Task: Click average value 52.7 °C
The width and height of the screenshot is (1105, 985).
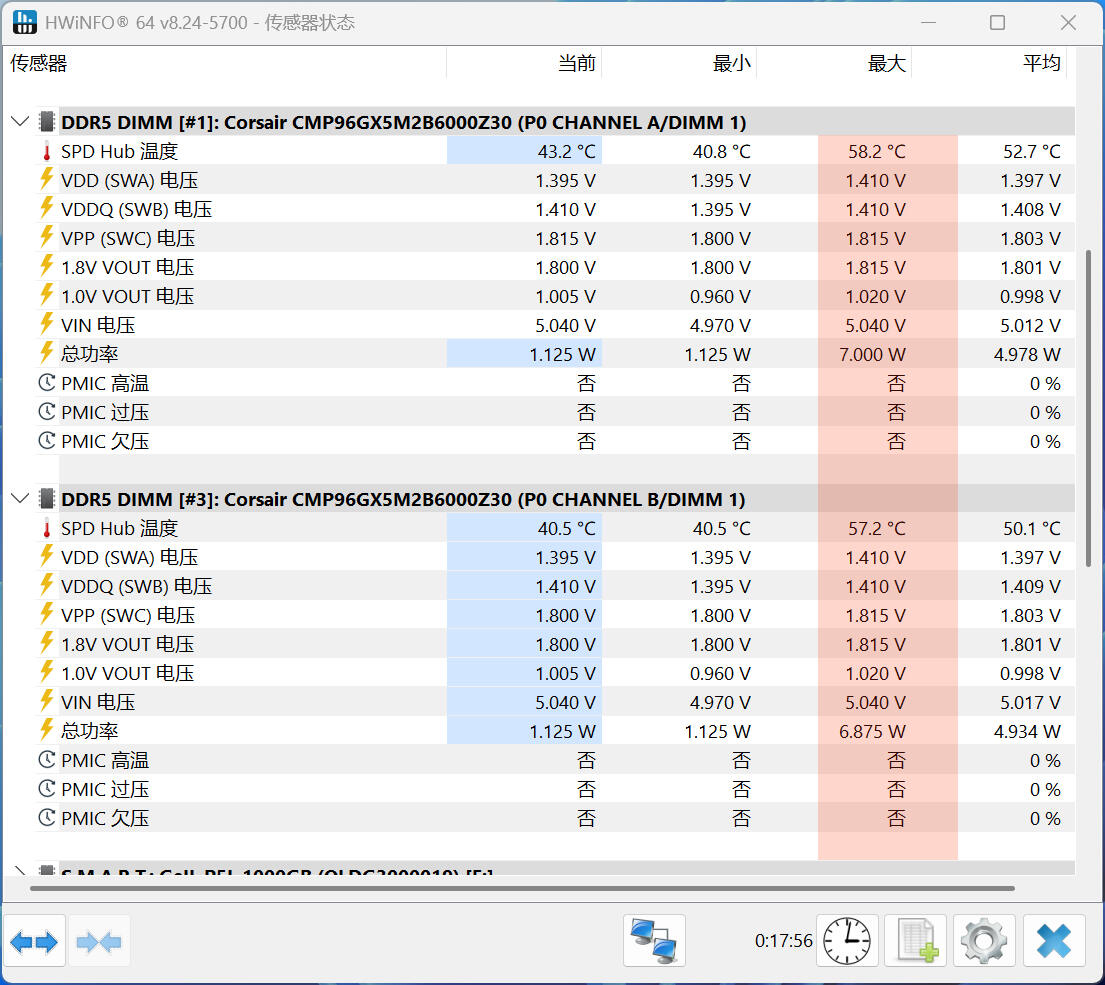Action: pyautogui.click(x=1032, y=151)
